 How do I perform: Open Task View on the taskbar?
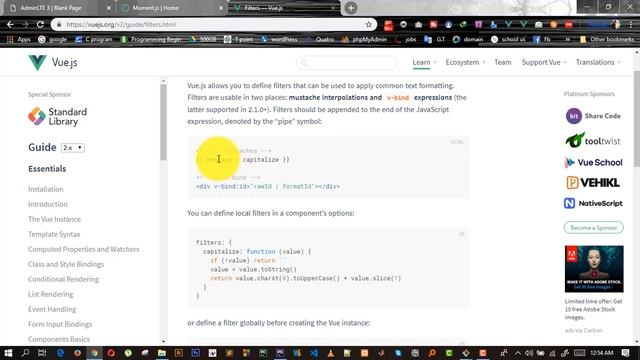click(42, 353)
